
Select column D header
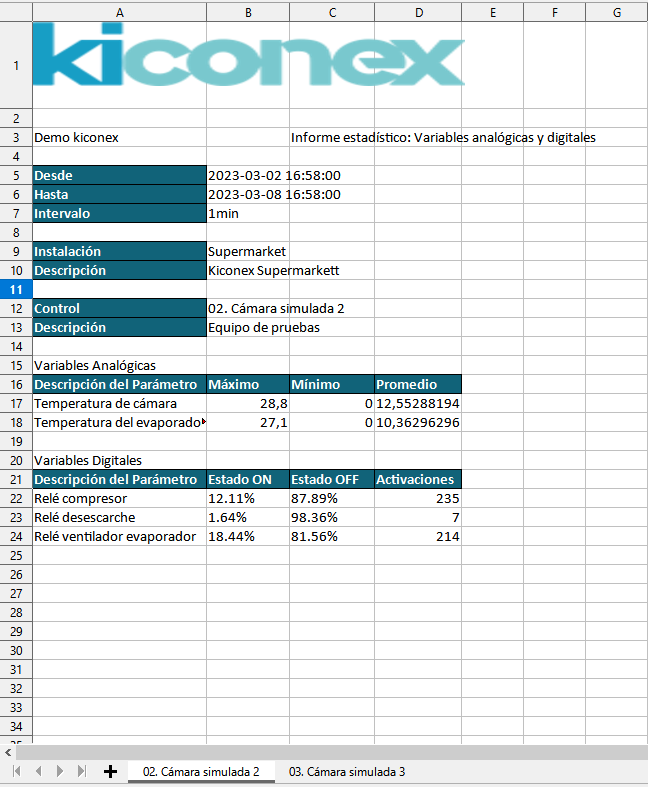(418, 12)
